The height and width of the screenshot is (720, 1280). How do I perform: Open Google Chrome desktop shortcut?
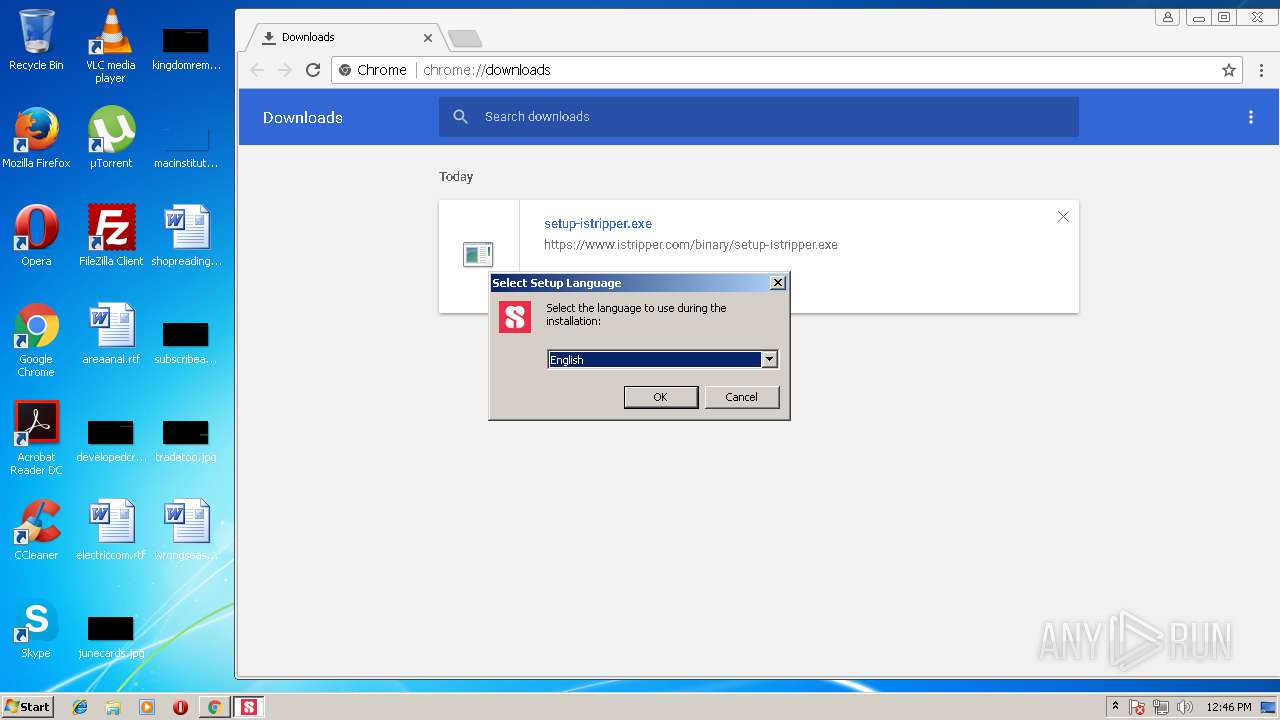(x=36, y=340)
